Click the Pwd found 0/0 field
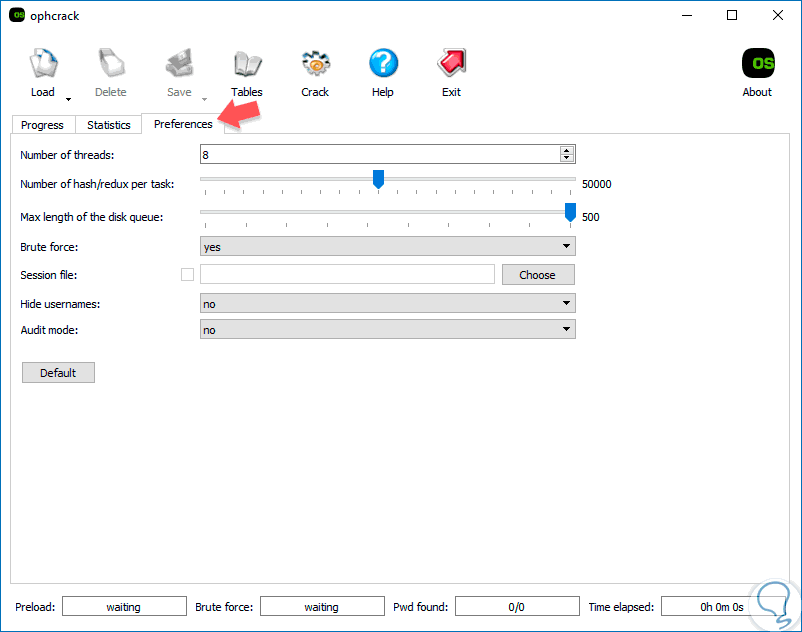The width and height of the screenshot is (802, 632). pyautogui.click(x=517, y=606)
